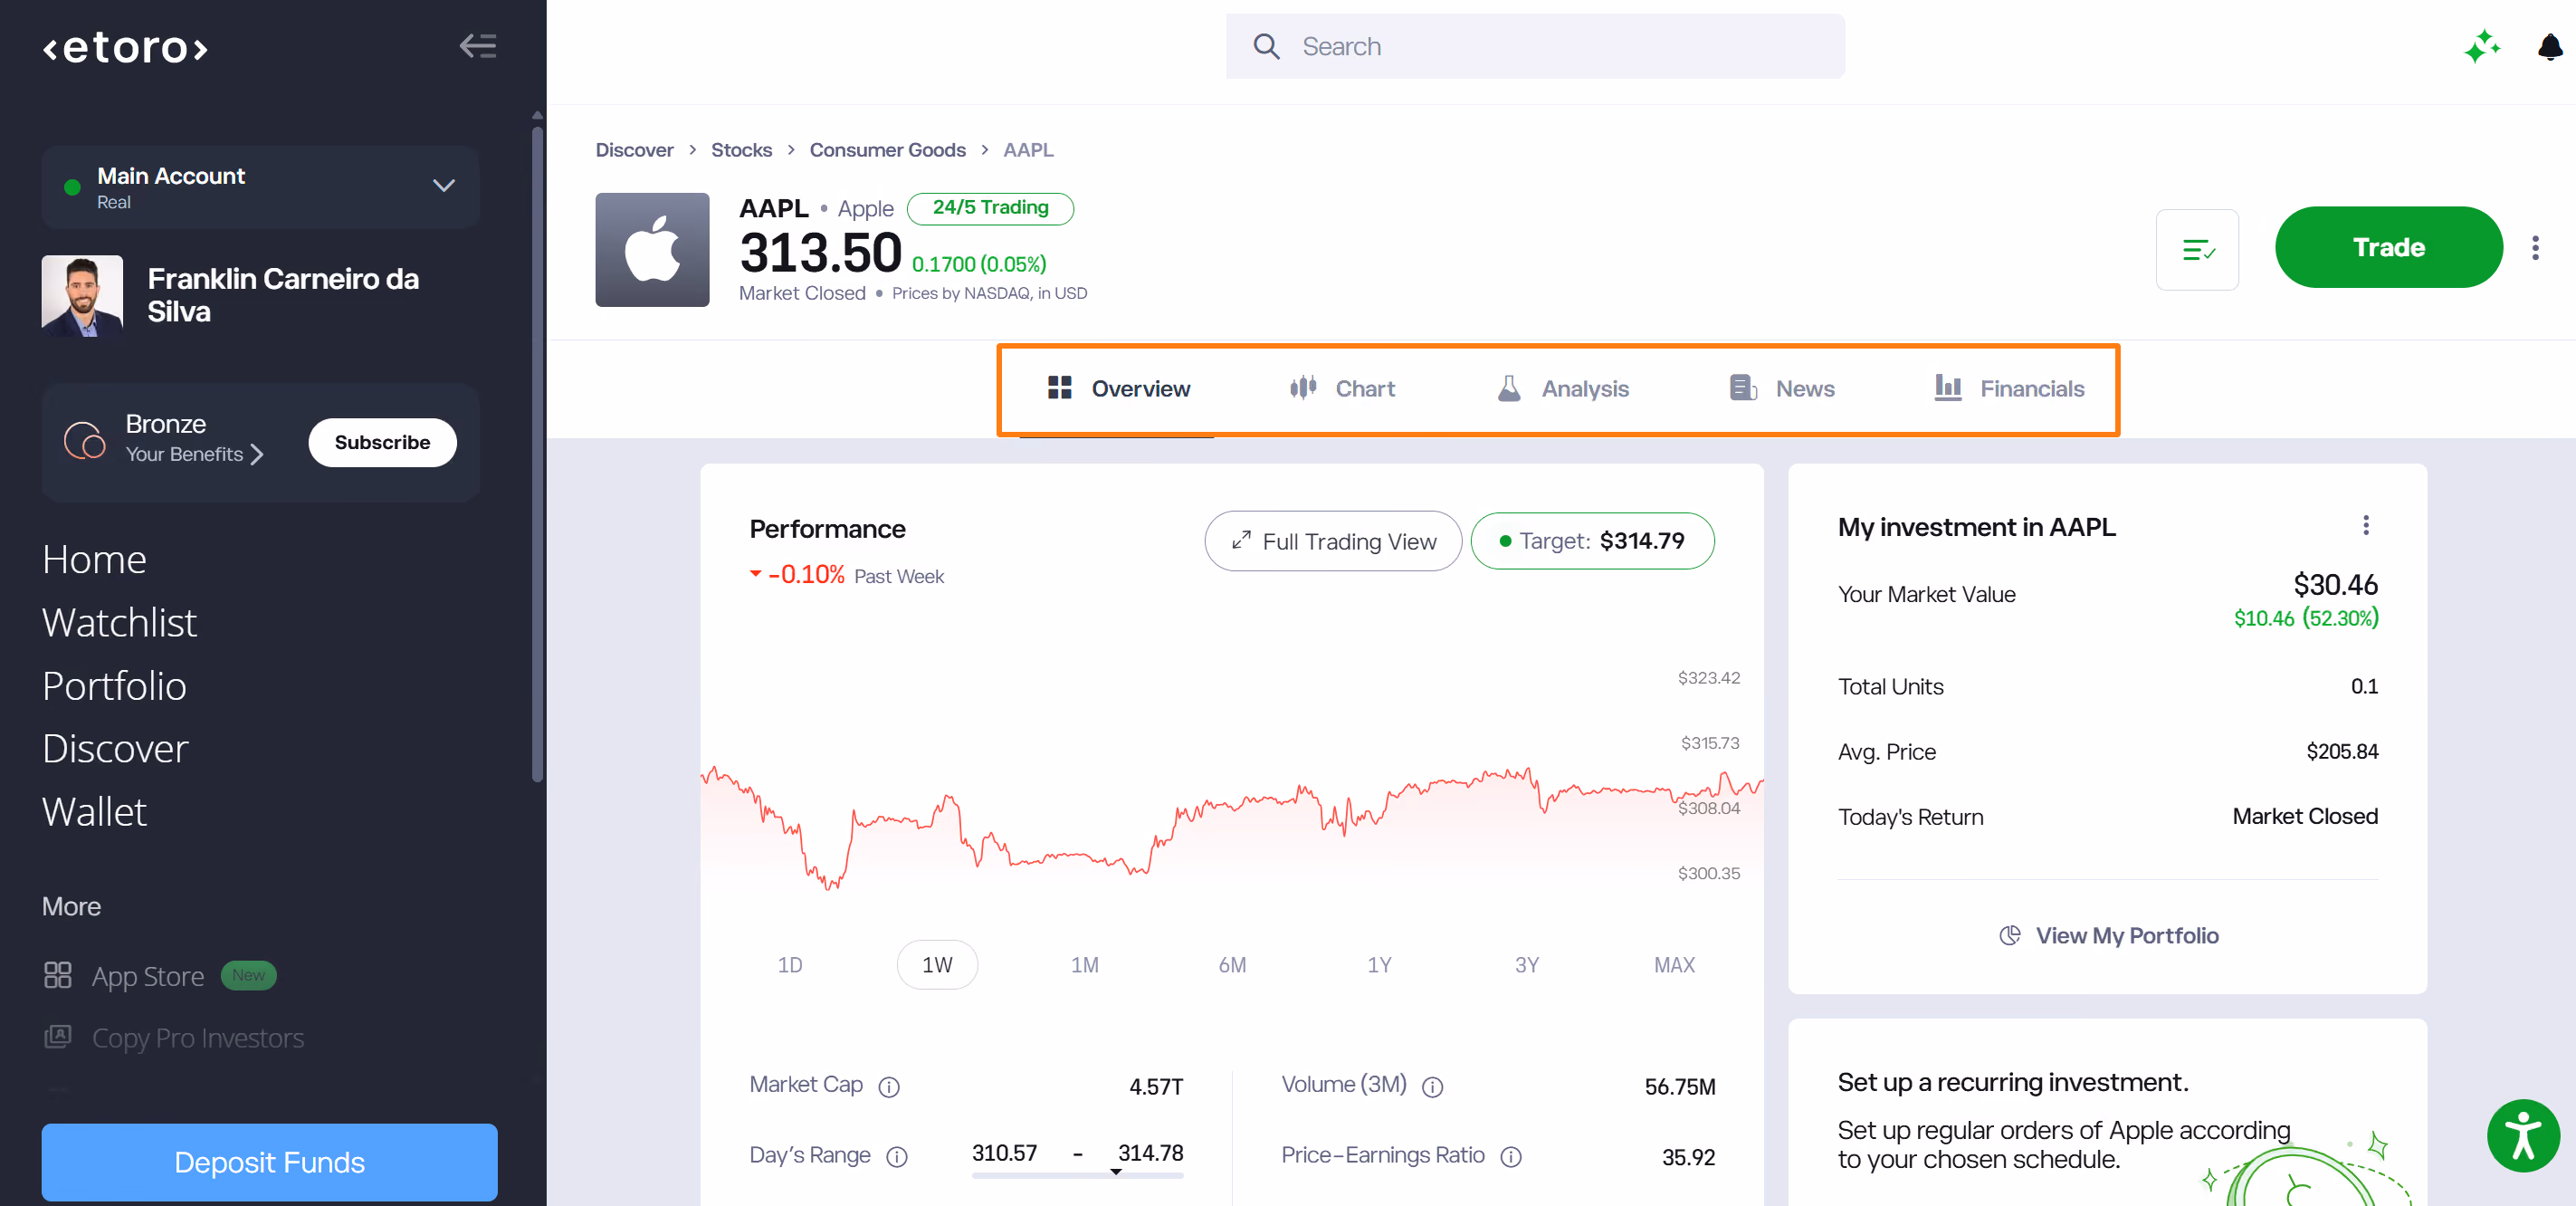The image size is (2576, 1206).
Task: Click the portfolio pie icon beside View My Portfolio
Action: coord(2009,935)
